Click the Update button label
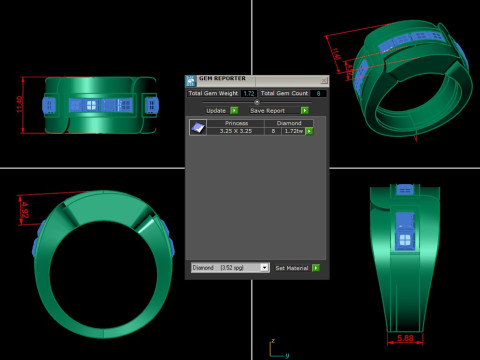480x360 pixels. click(216, 111)
